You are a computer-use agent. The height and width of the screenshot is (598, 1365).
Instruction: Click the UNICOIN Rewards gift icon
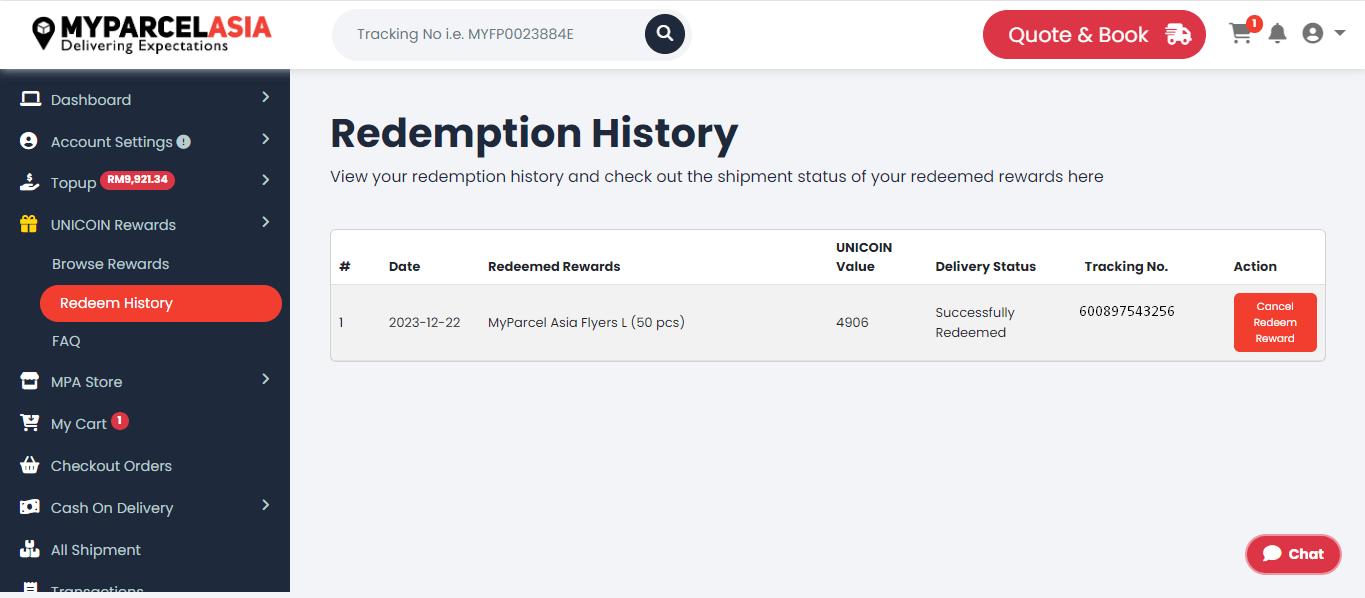[29, 224]
